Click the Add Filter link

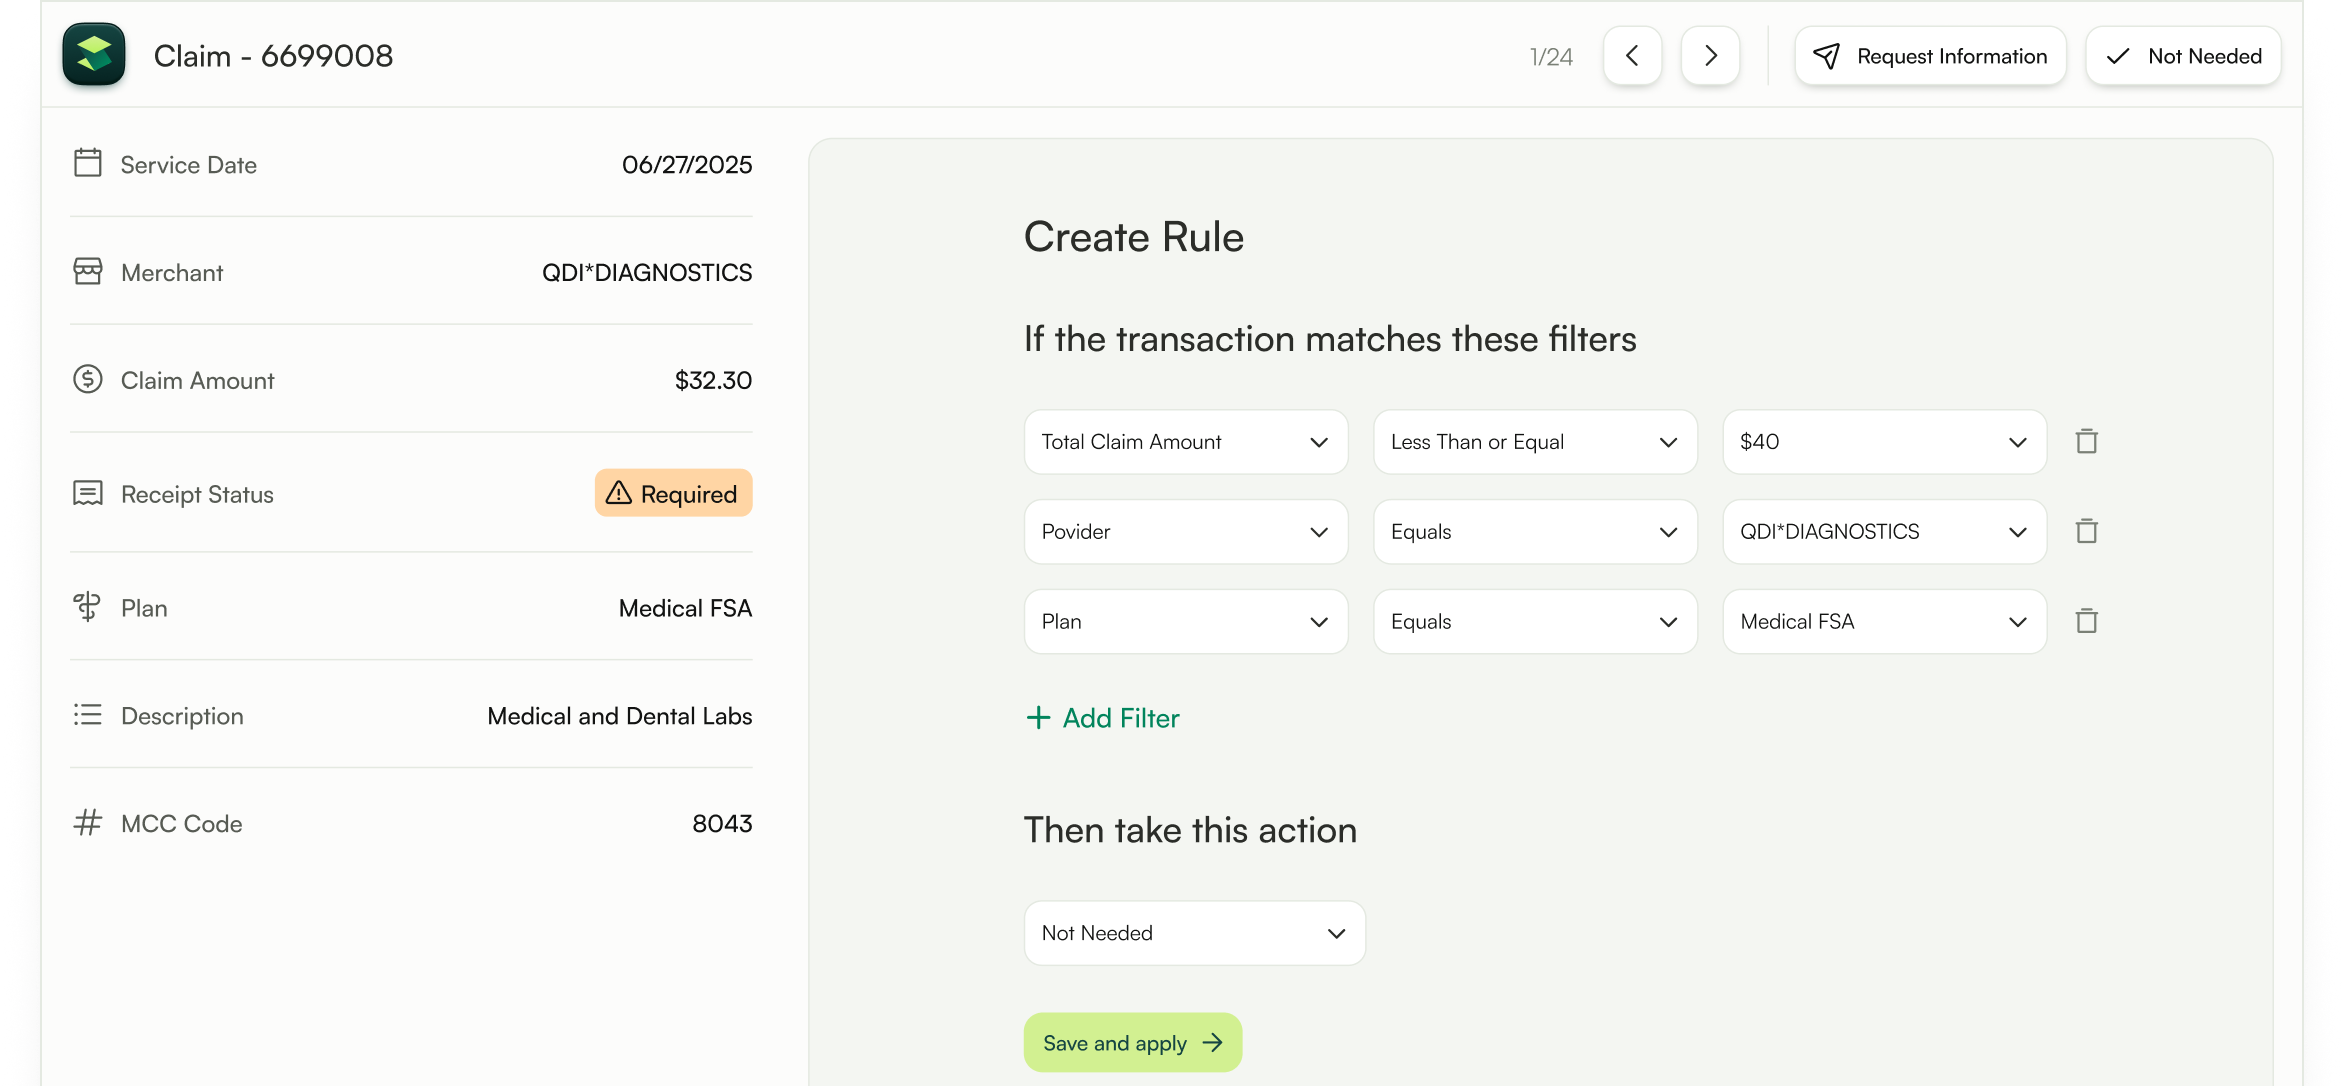(1103, 718)
